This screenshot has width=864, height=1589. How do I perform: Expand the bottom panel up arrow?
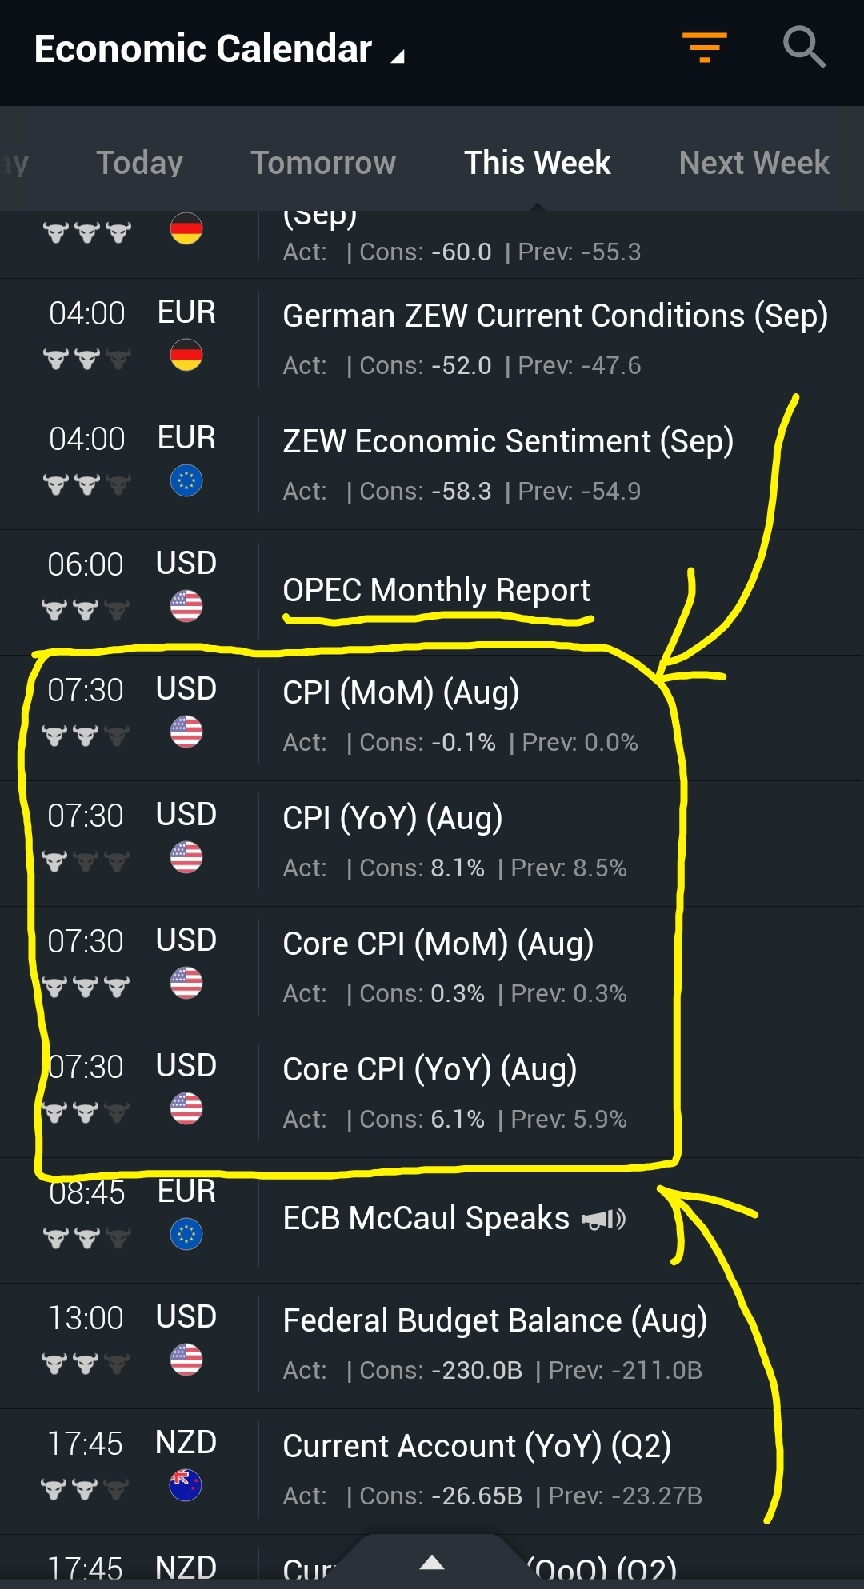[x=432, y=1562]
